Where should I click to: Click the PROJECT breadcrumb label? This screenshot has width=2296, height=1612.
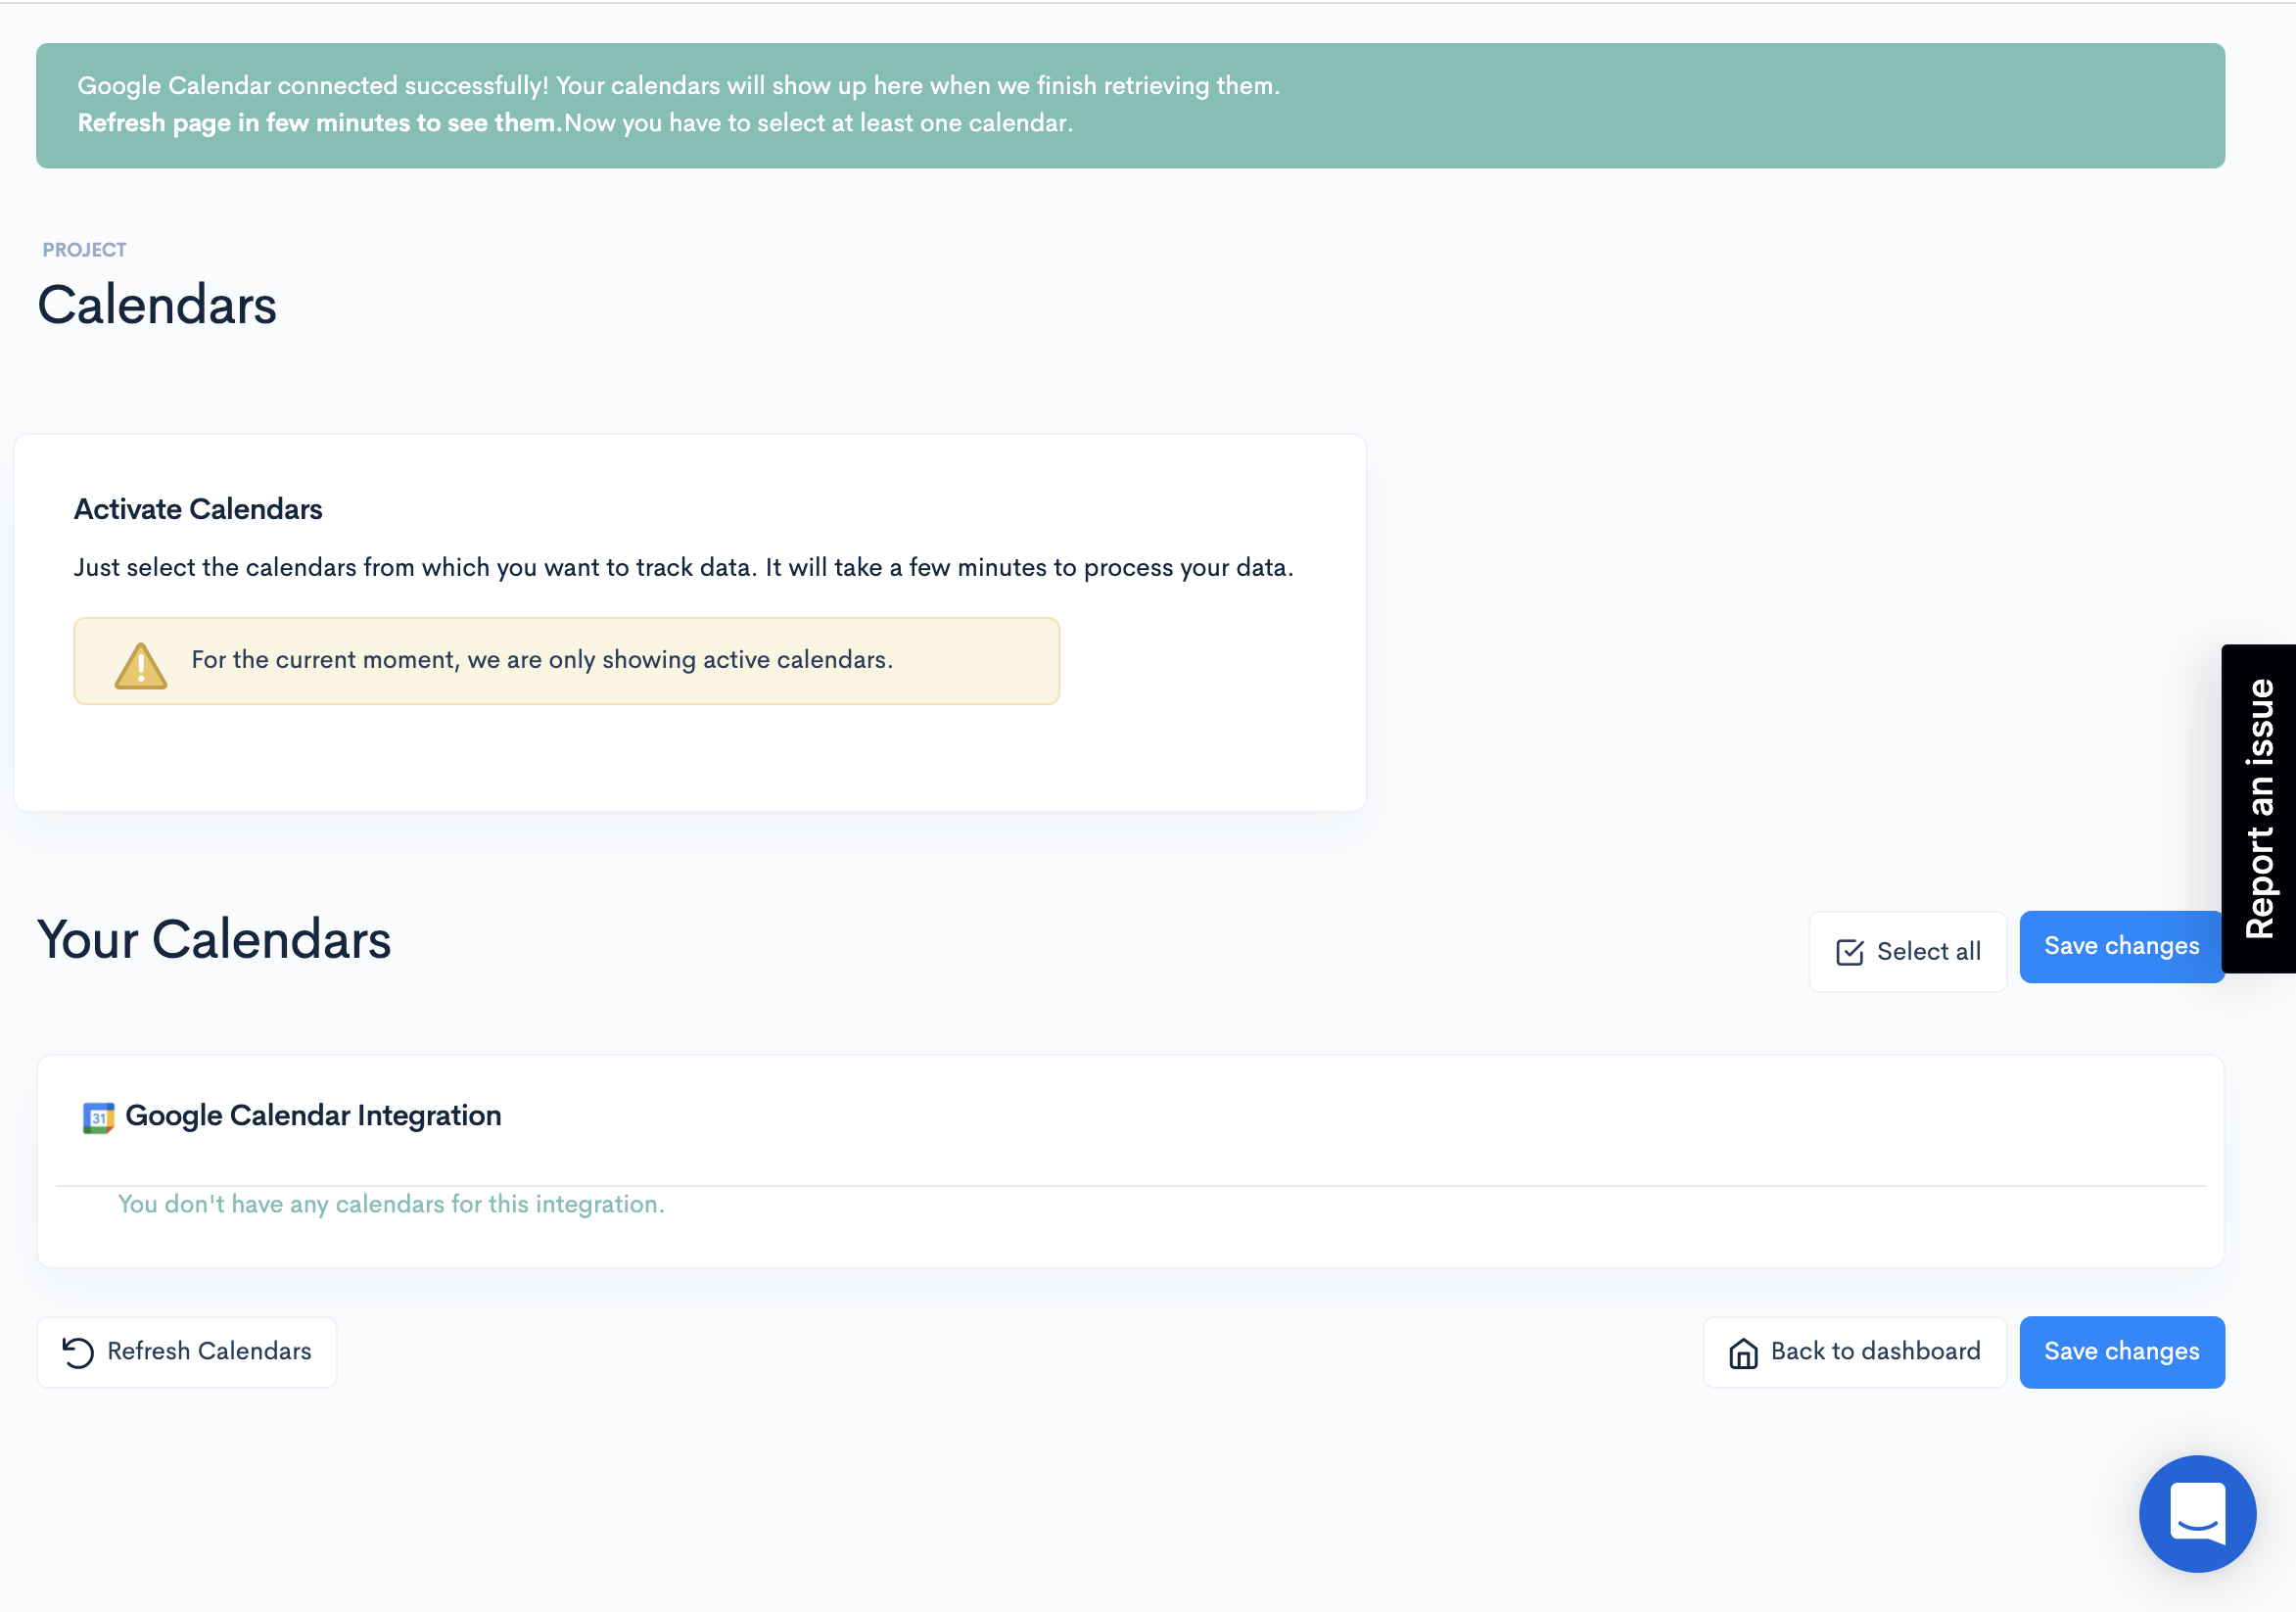point(84,250)
